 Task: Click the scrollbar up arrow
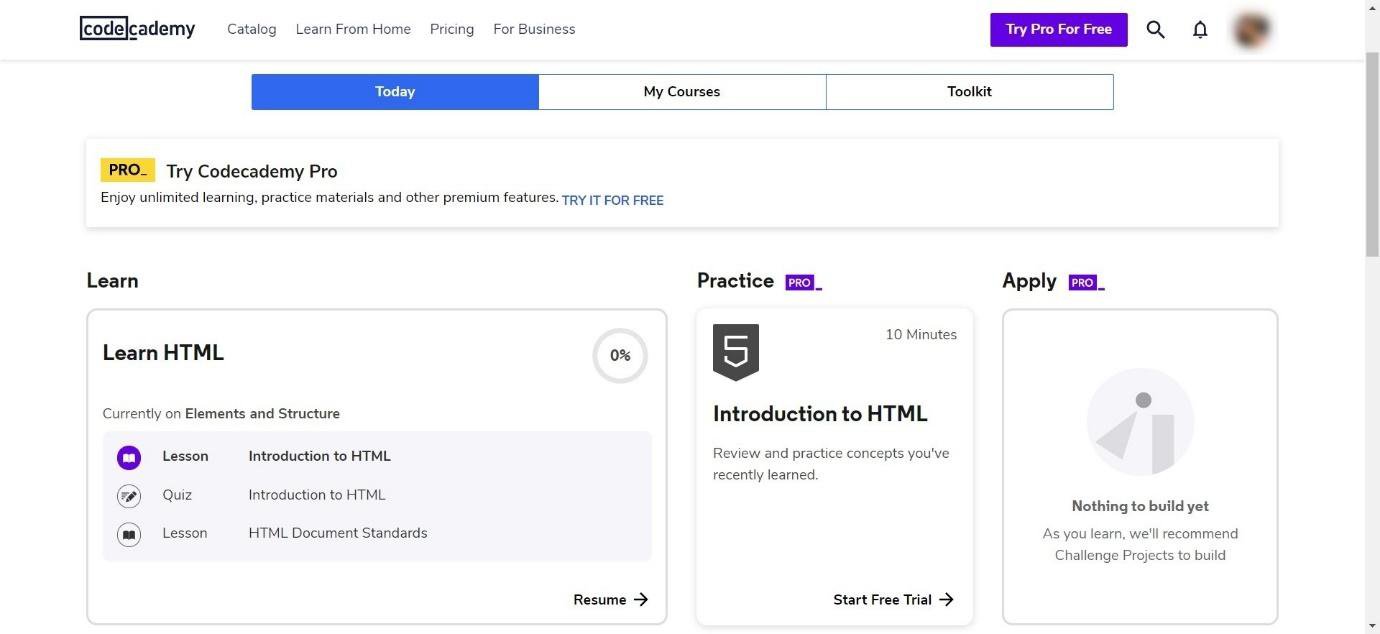(x=1372, y=7)
